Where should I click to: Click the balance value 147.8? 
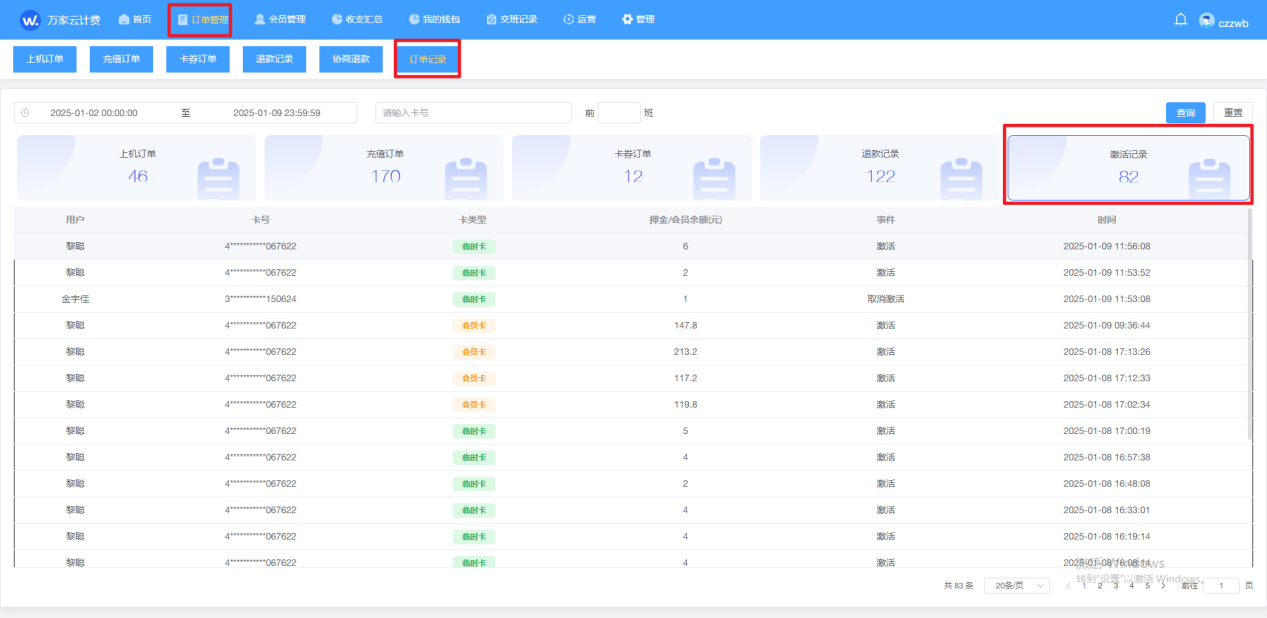point(685,325)
